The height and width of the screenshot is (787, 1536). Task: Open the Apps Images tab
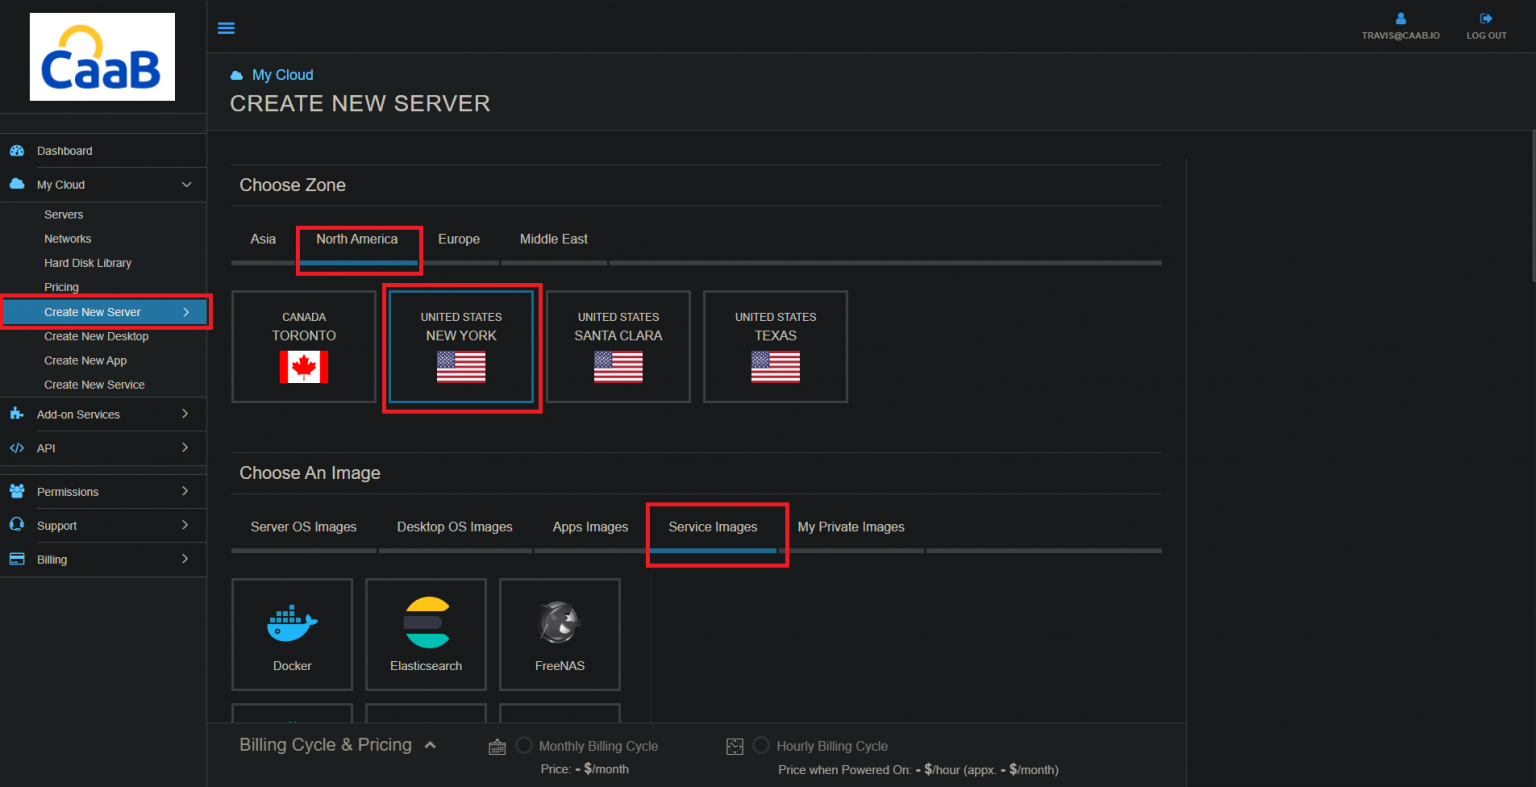point(590,527)
